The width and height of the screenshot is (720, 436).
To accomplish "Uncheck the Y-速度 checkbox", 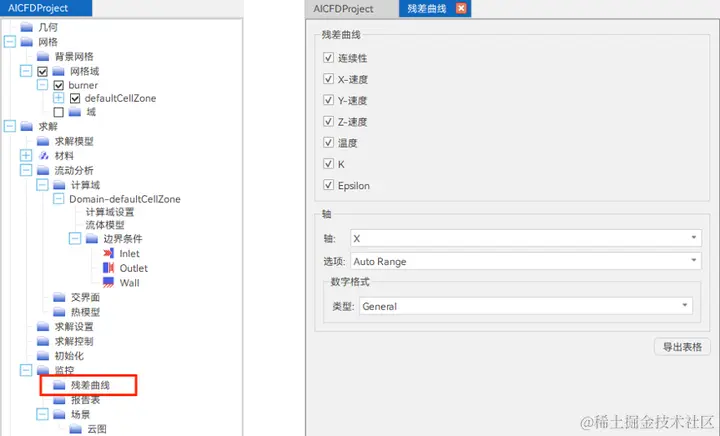I will pyautogui.click(x=328, y=100).
